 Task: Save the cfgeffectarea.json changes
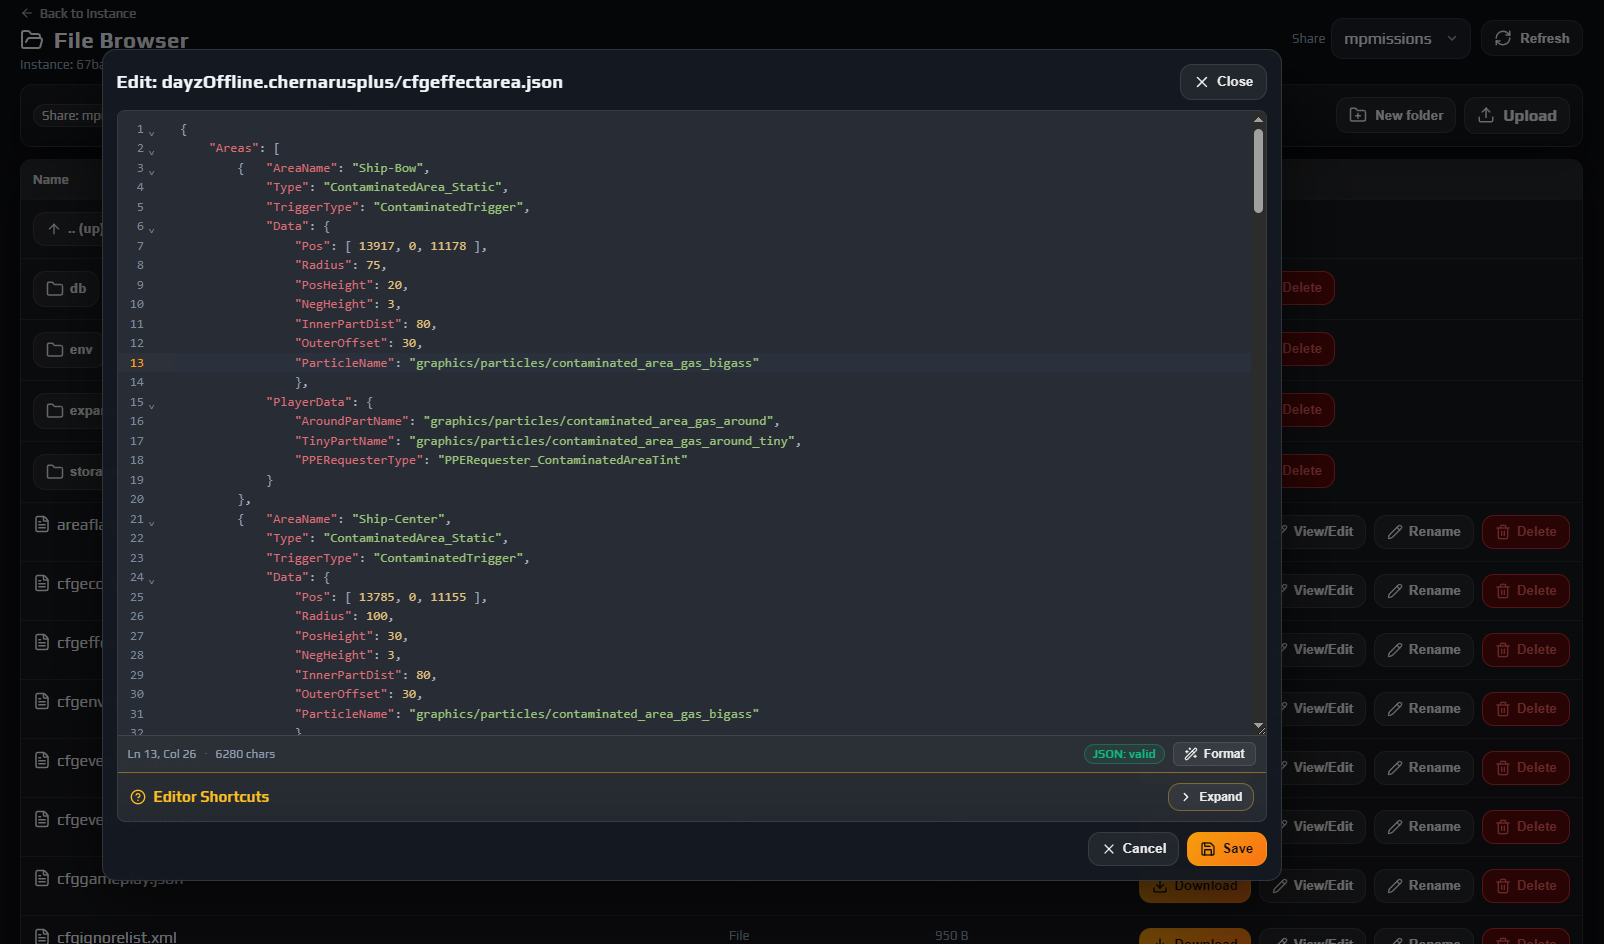tap(1226, 849)
